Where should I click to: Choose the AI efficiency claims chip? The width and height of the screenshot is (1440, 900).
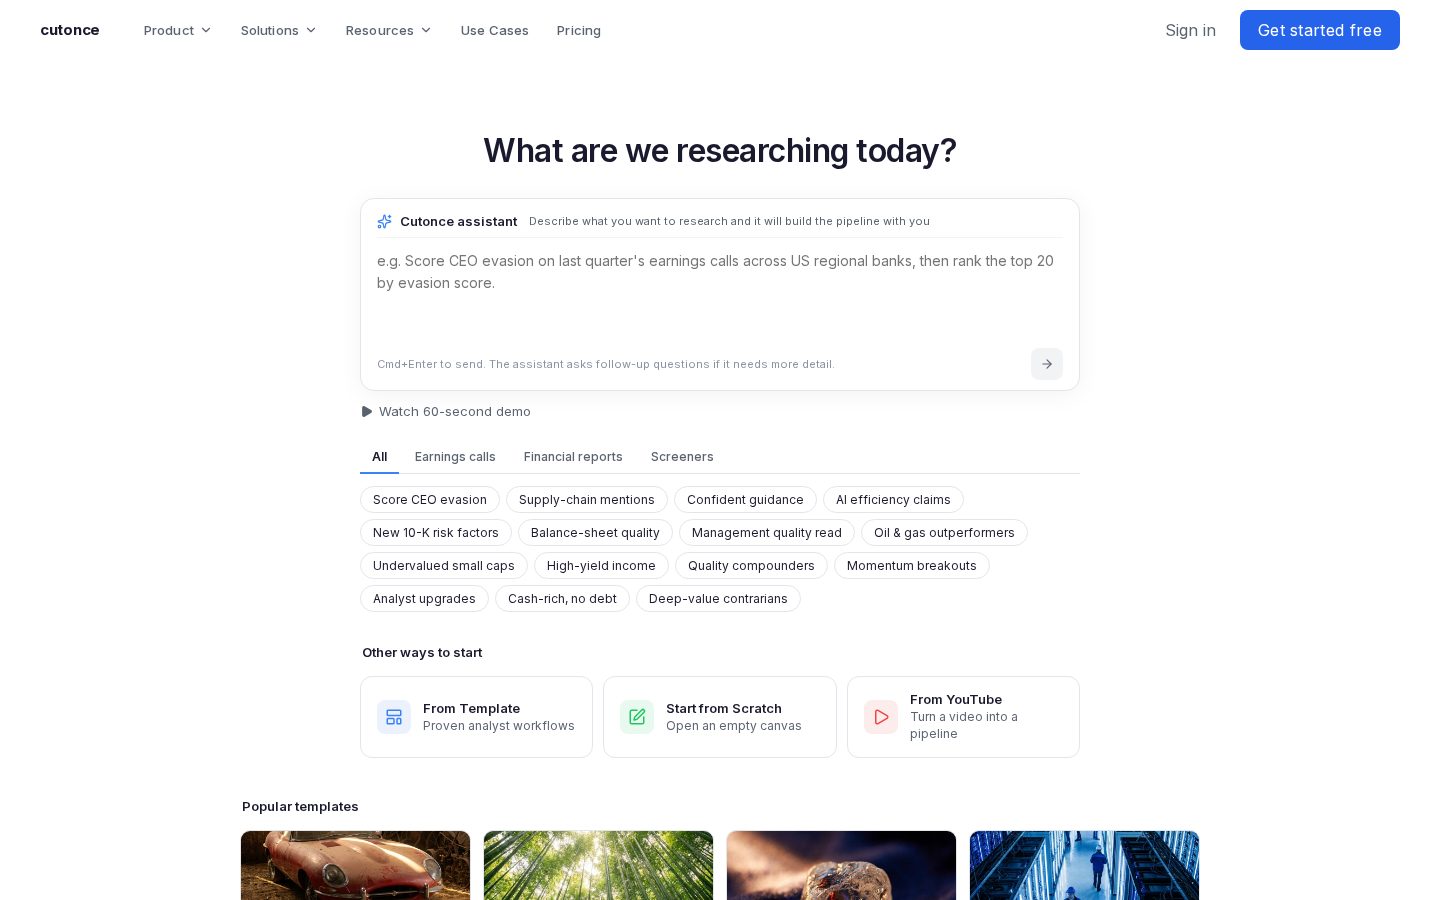click(x=893, y=500)
